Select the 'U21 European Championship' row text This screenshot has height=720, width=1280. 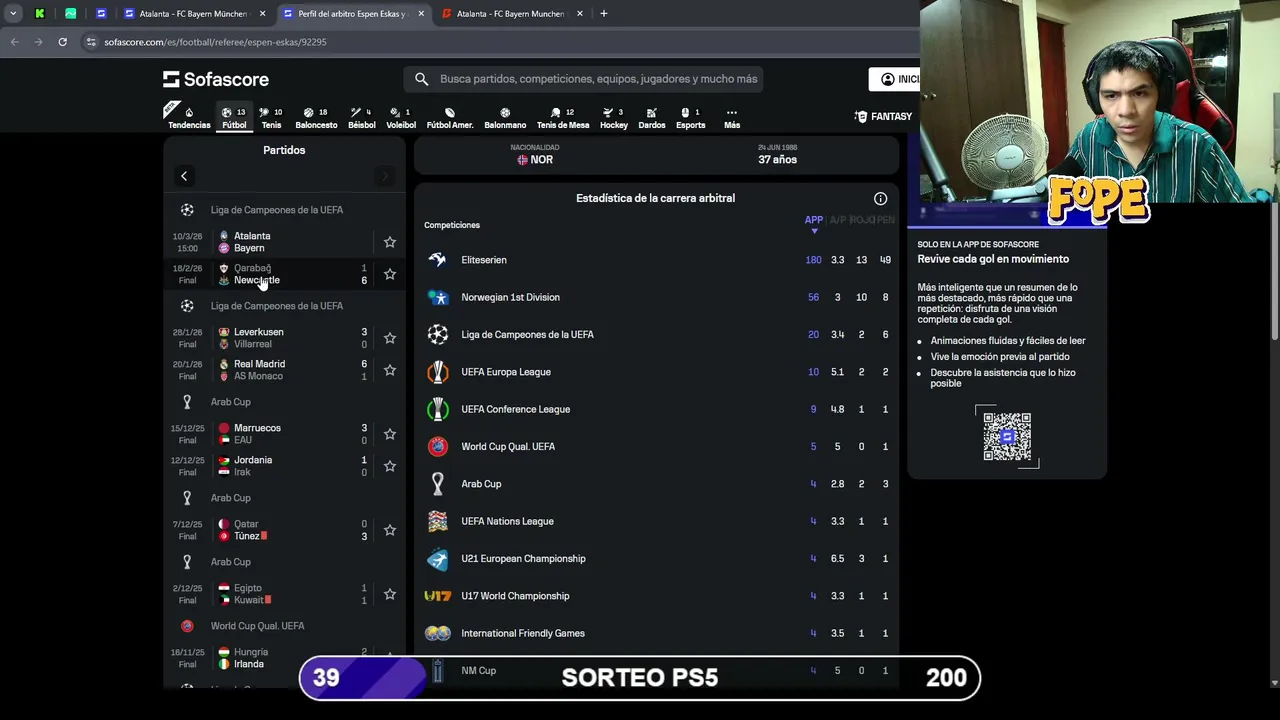(523, 559)
